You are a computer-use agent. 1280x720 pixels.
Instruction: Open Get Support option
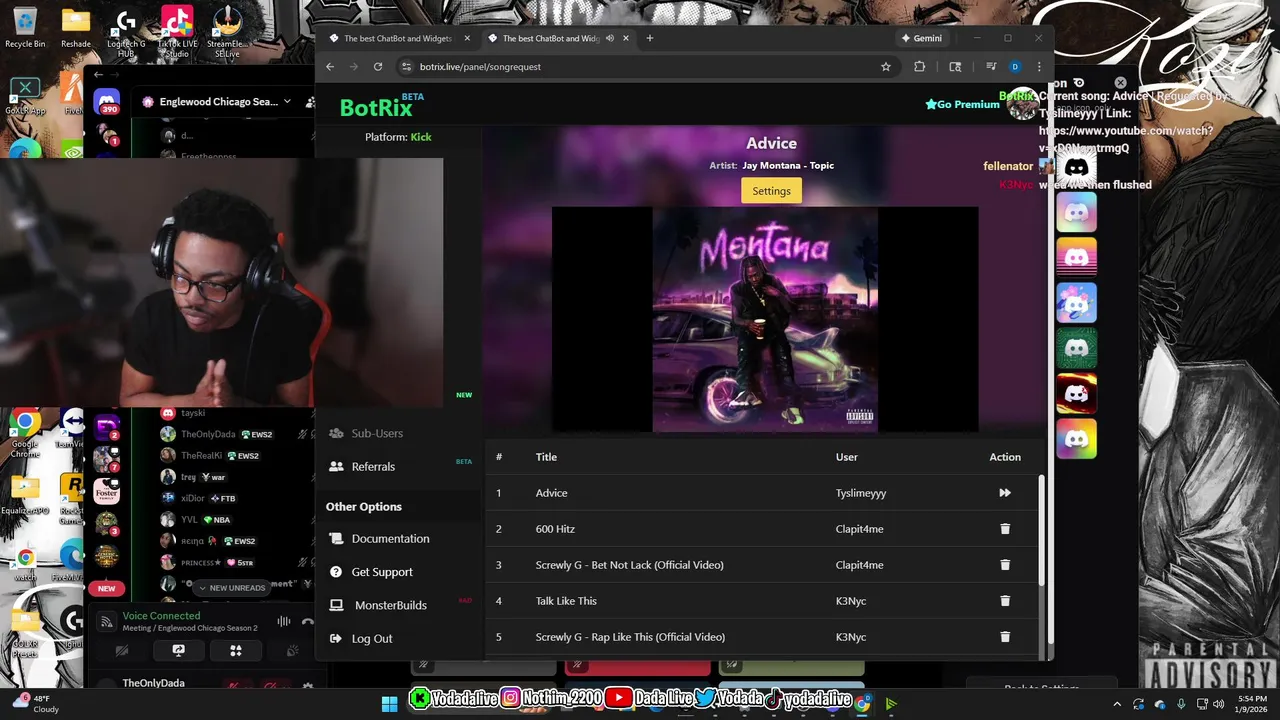(x=382, y=572)
